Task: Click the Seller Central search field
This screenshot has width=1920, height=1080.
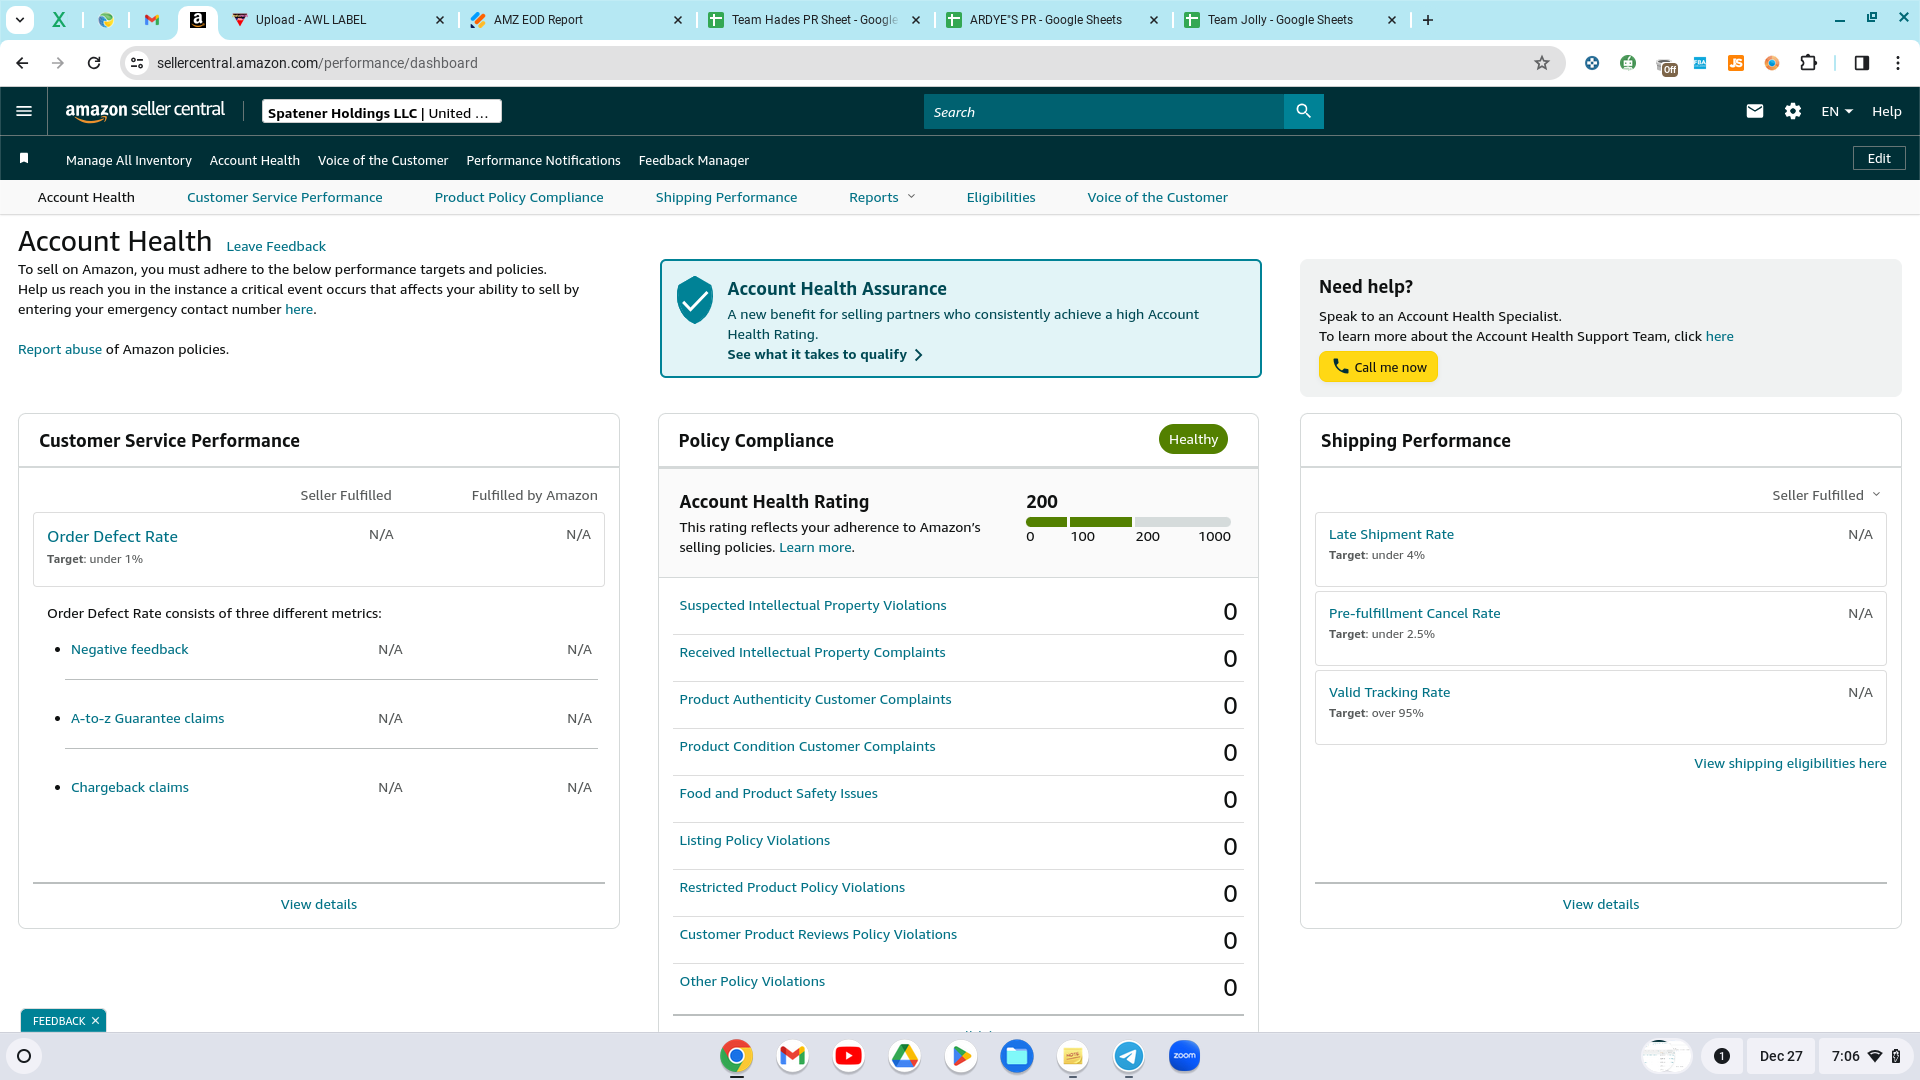Action: point(1103,112)
